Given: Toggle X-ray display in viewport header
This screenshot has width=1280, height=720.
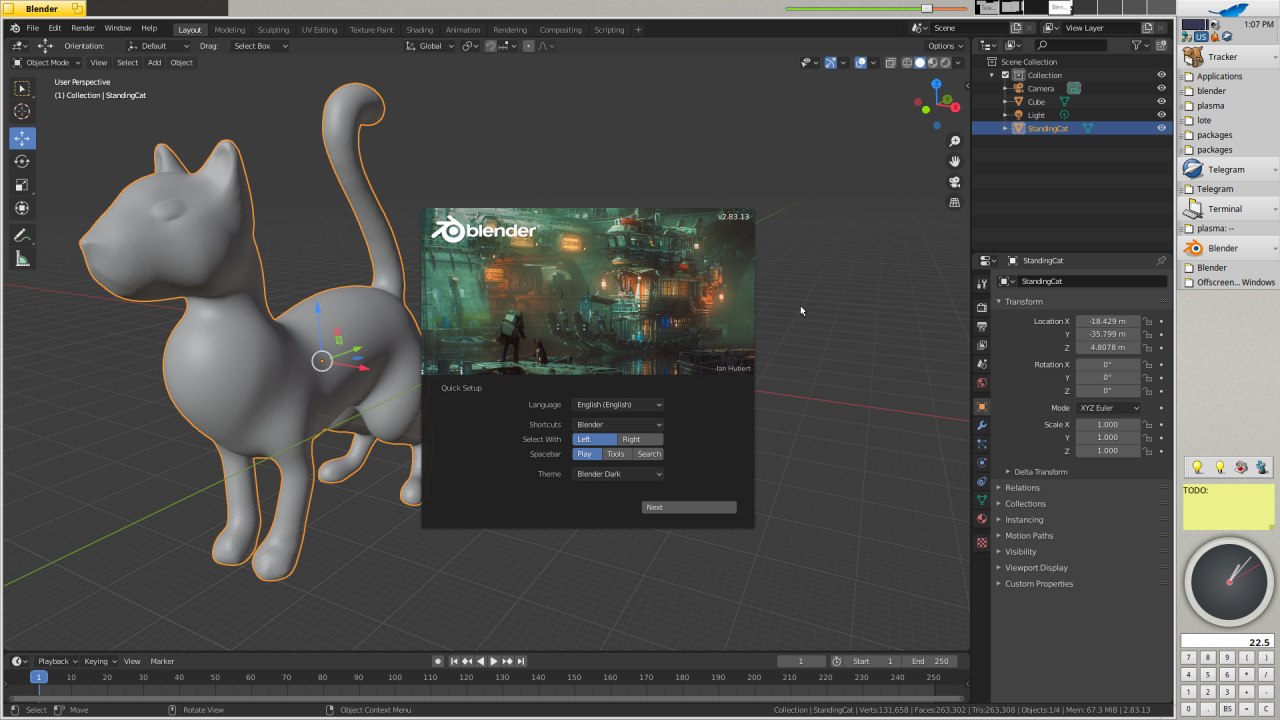Looking at the screenshot, I should pos(889,62).
